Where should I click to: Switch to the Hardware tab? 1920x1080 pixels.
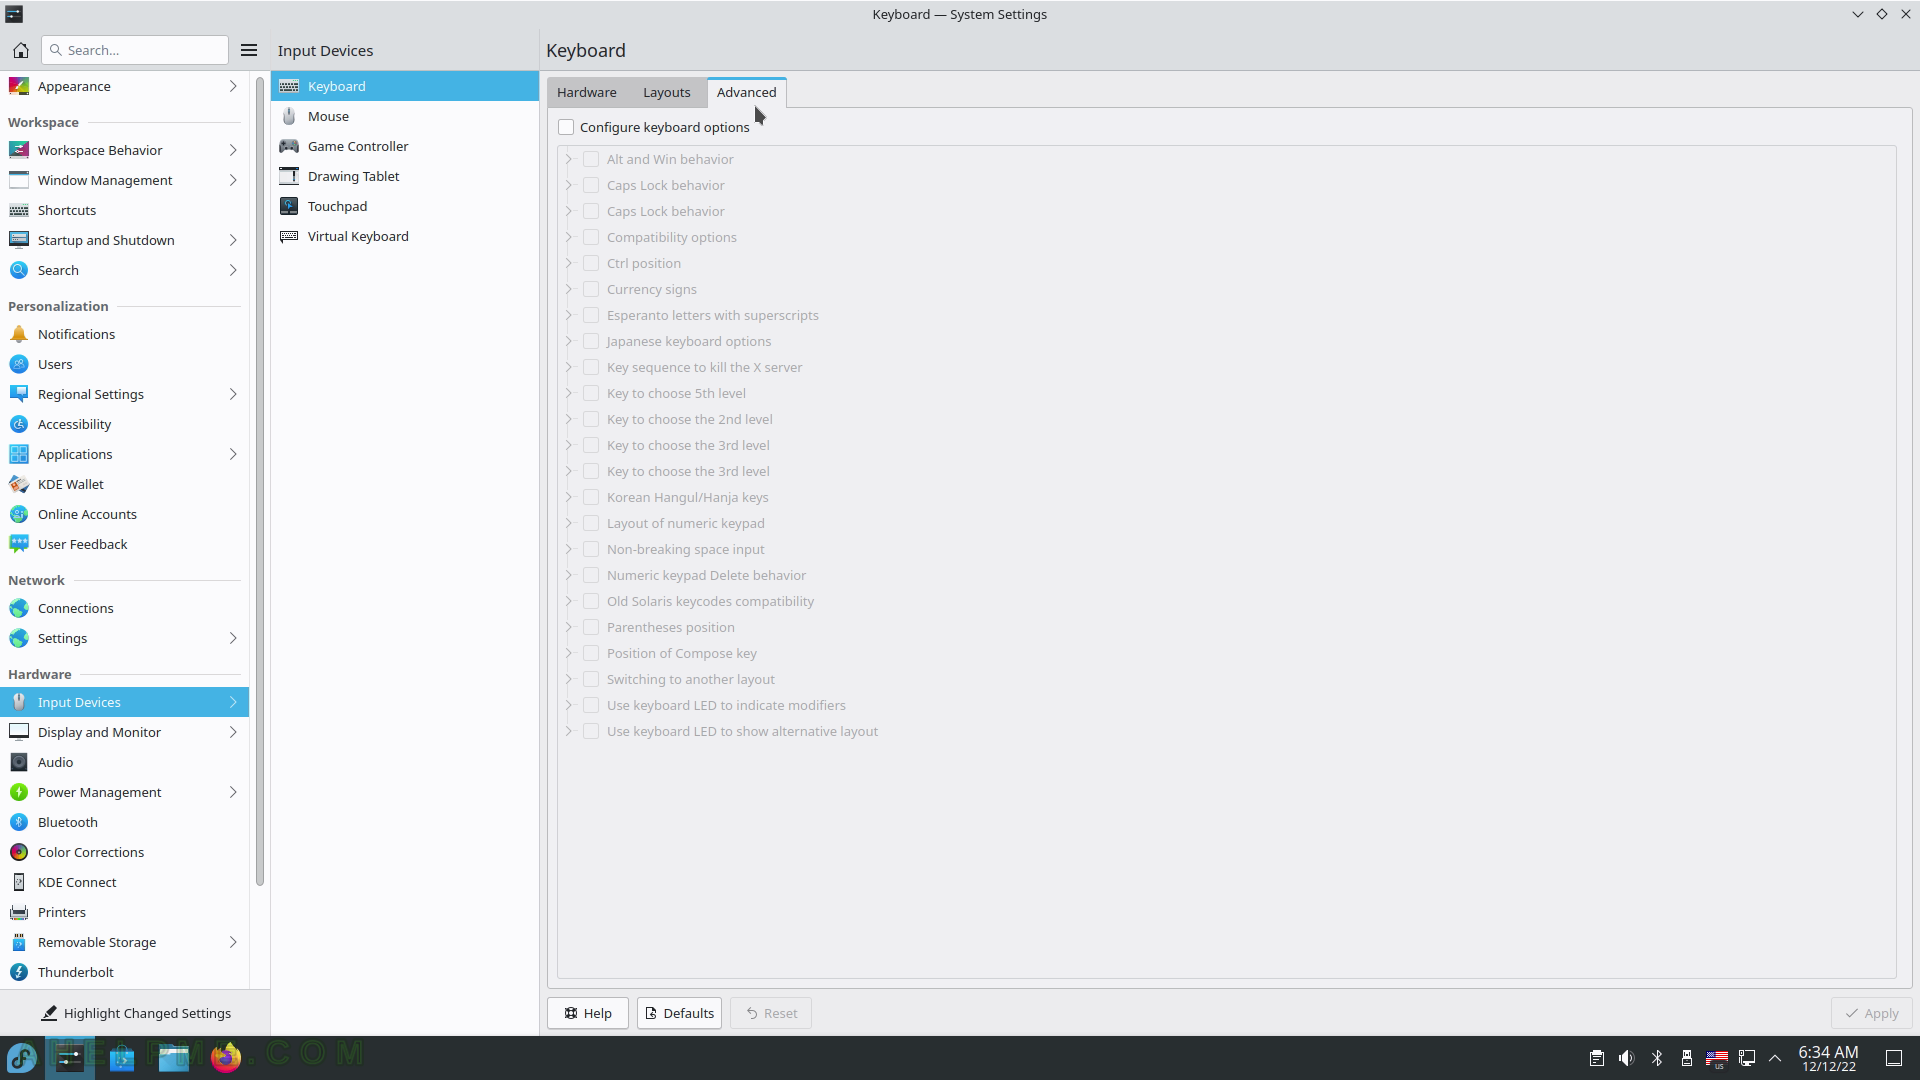pyautogui.click(x=587, y=92)
